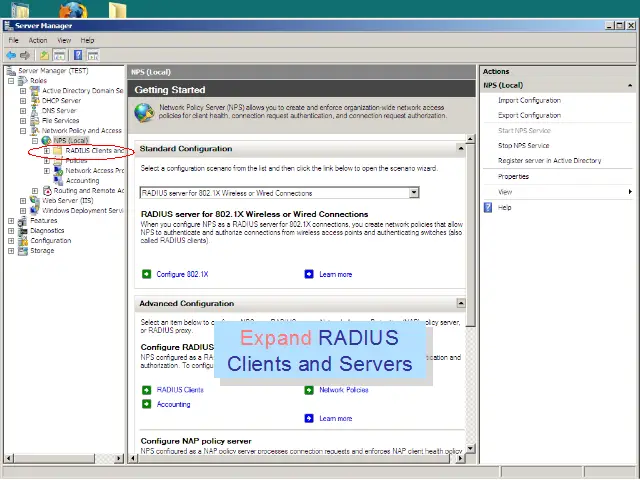Click the Configuration node icon
The height and width of the screenshot is (480, 640).
[23, 240]
